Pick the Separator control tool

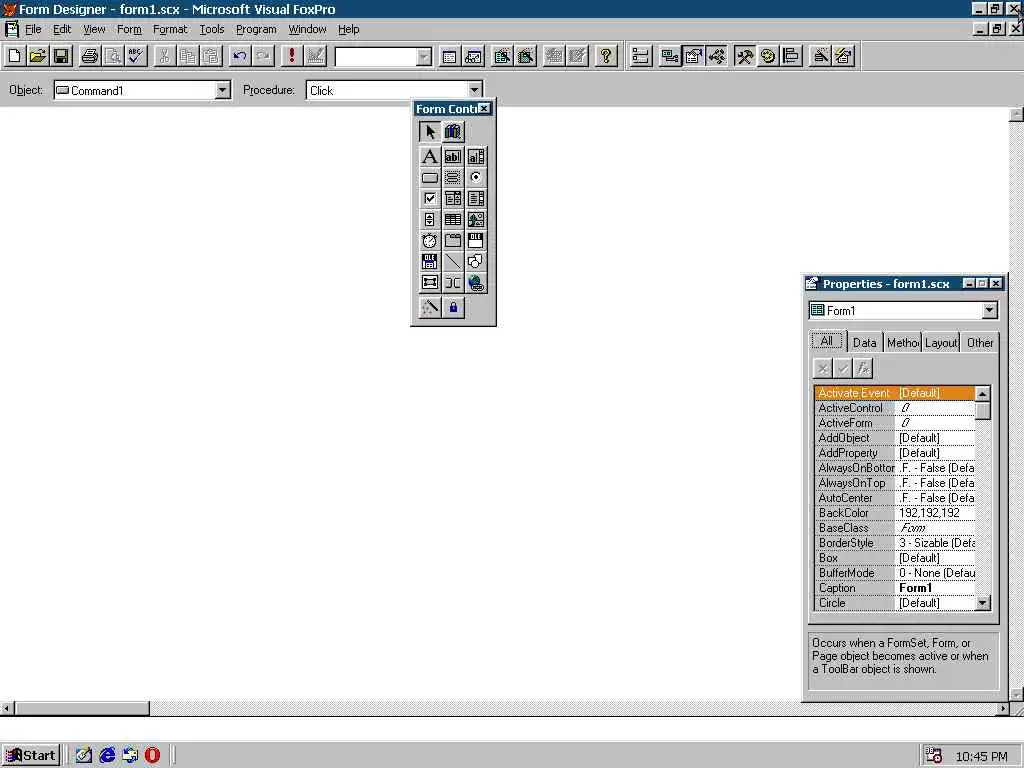click(453, 283)
